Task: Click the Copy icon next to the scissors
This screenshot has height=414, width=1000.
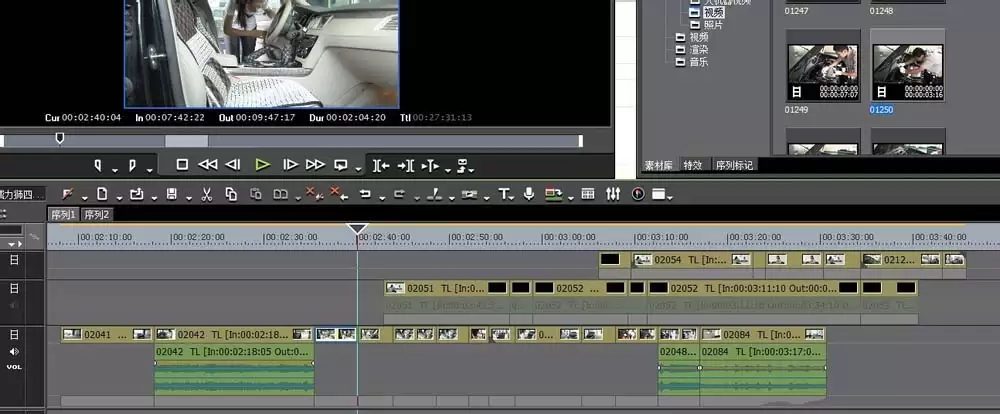Action: click(x=231, y=195)
